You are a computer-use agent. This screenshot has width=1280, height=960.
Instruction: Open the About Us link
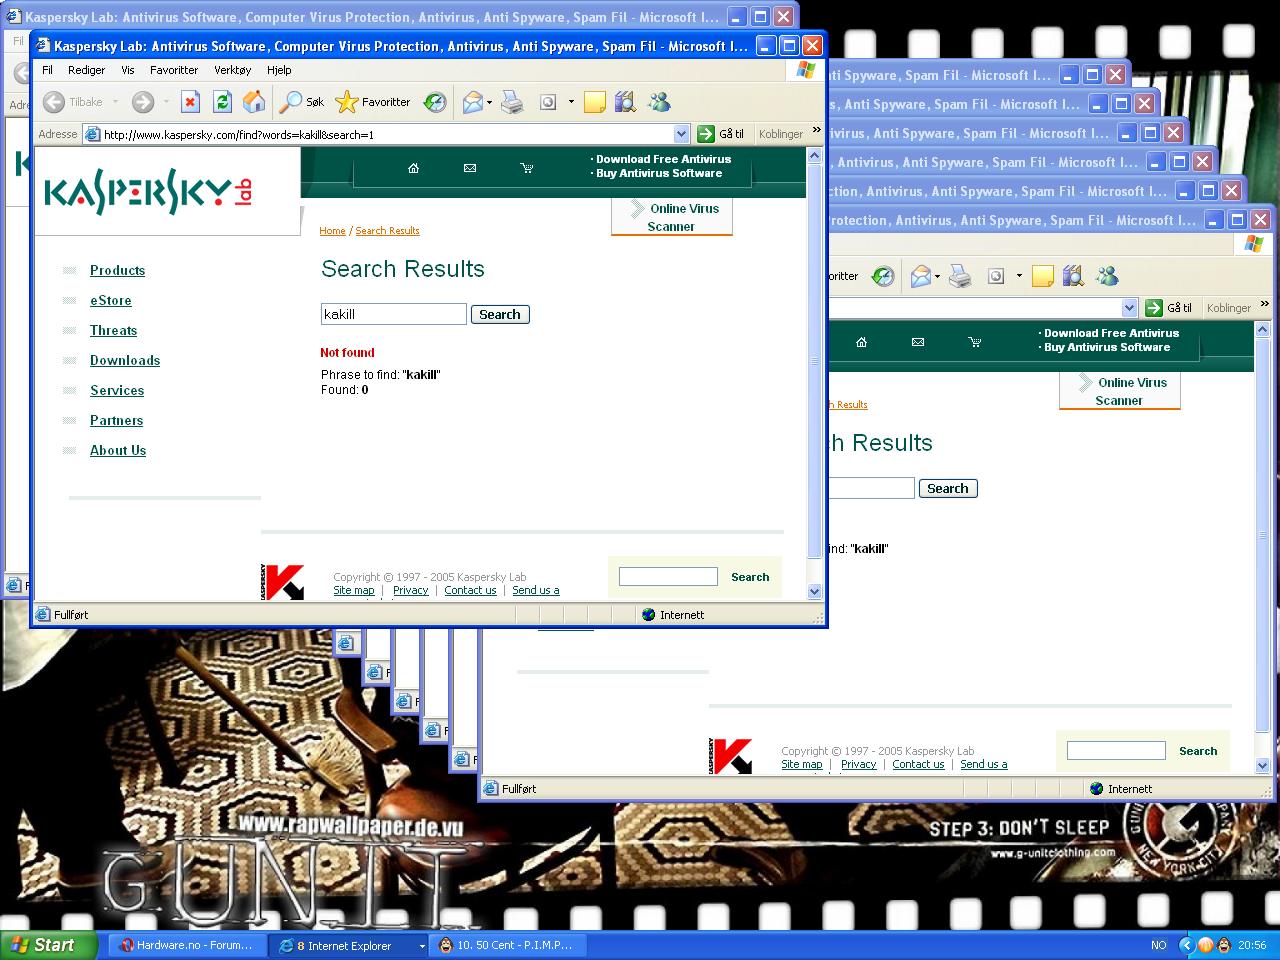[118, 450]
